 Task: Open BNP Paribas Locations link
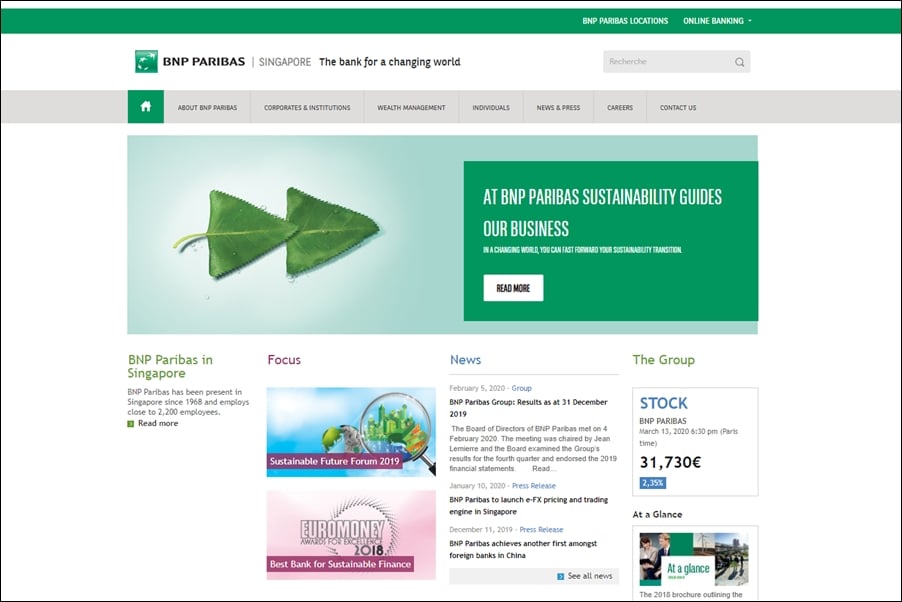tap(625, 21)
